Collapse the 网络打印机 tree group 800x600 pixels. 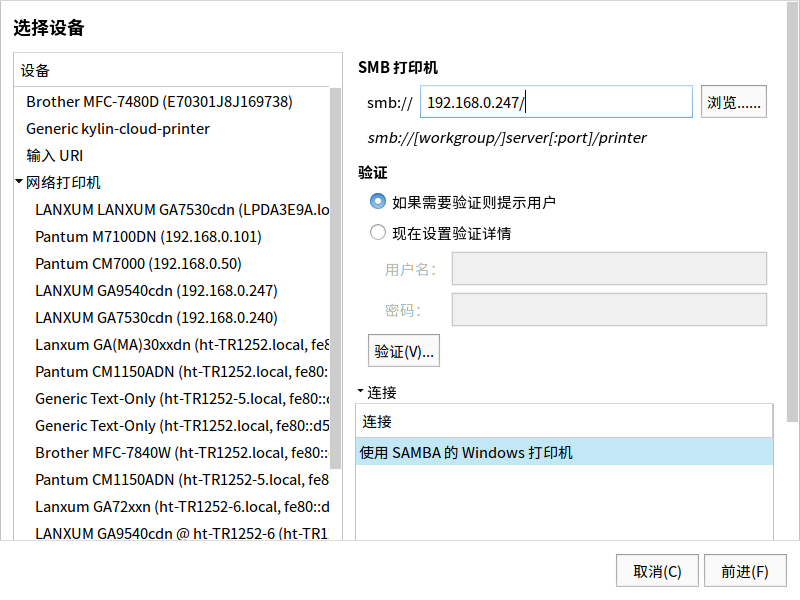(19, 181)
